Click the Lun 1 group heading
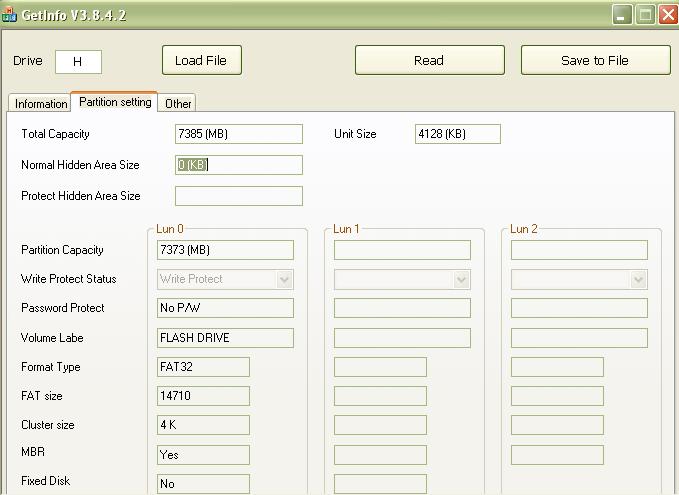Viewport: 679px width, 495px height. pyautogui.click(x=346, y=229)
